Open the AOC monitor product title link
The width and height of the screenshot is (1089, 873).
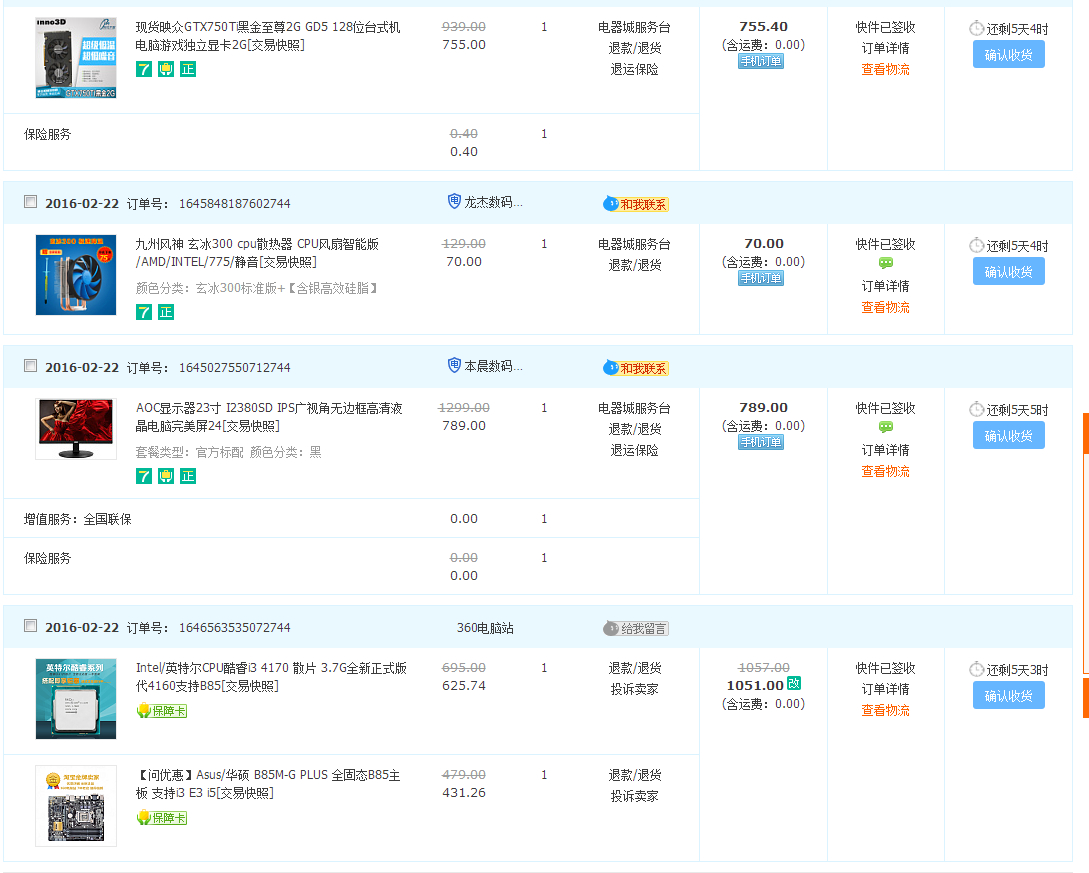tap(268, 417)
